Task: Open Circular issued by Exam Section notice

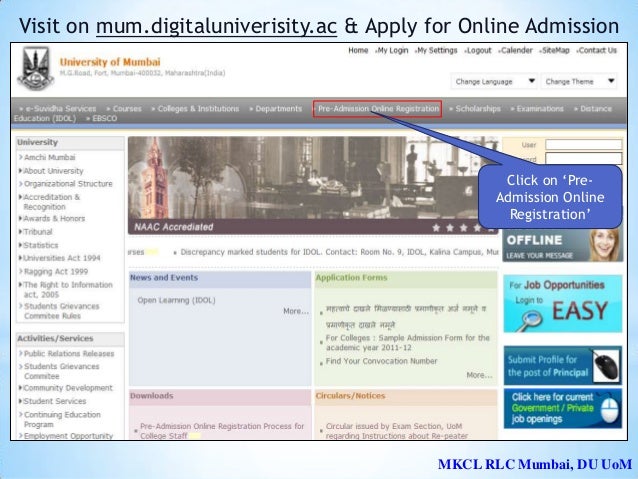Action: pyautogui.click(x=397, y=431)
